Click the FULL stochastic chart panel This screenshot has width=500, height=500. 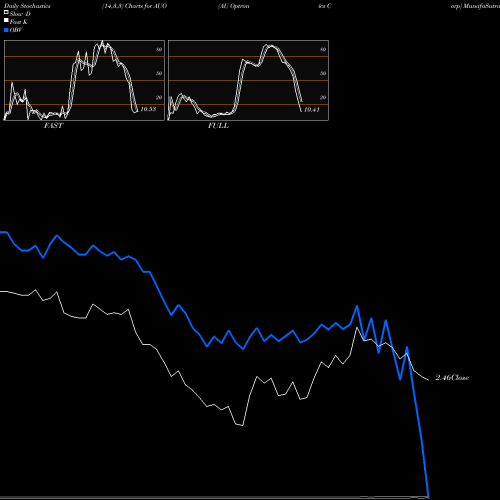click(248, 80)
